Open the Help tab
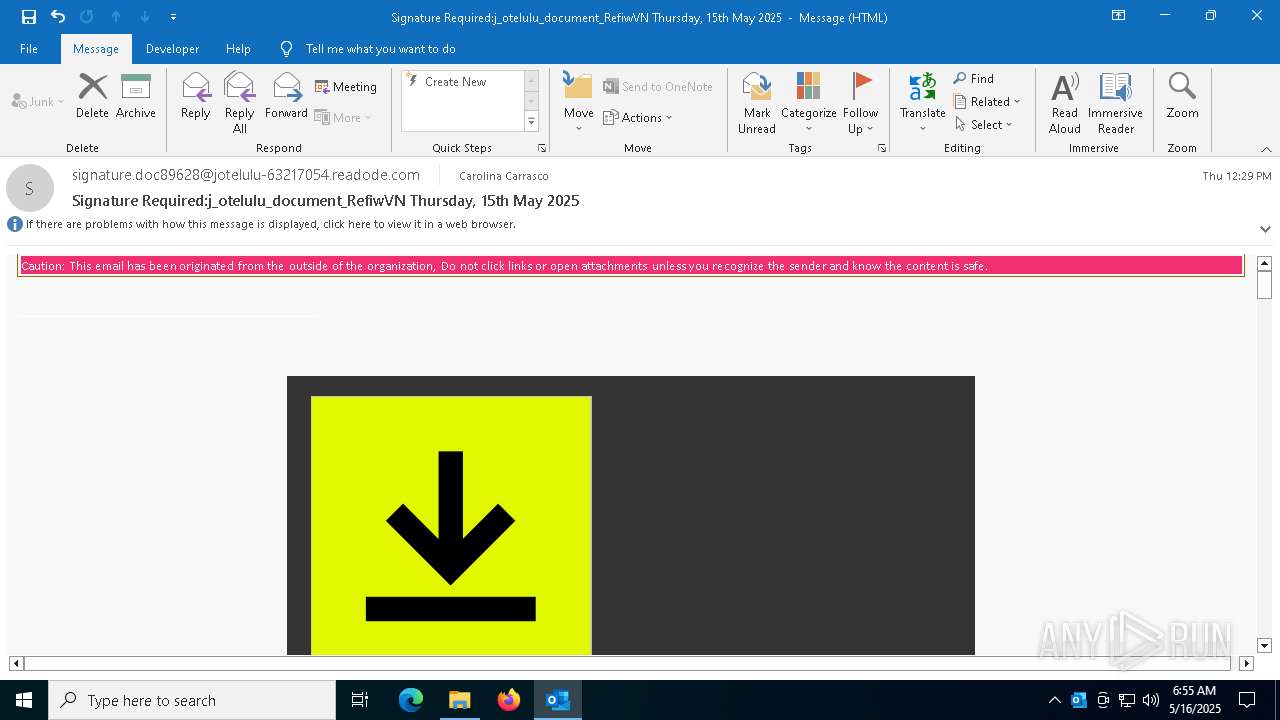The image size is (1280, 720). 238,48
